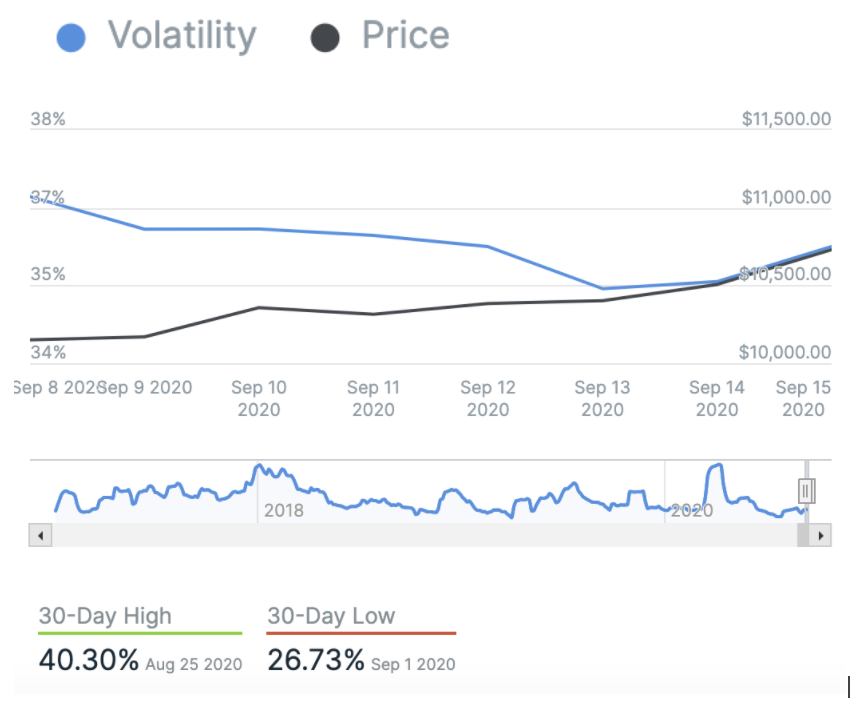Select the 30-Day Low heading
Image resolution: width=858 pixels, height=718 pixels.
(331, 616)
